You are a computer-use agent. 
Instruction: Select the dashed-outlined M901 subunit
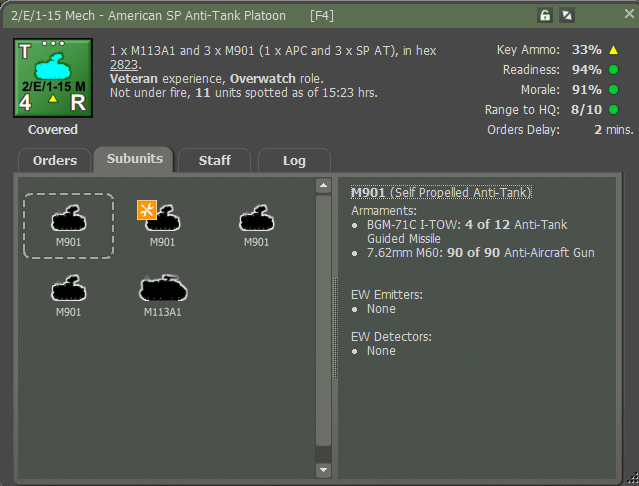(x=68, y=226)
